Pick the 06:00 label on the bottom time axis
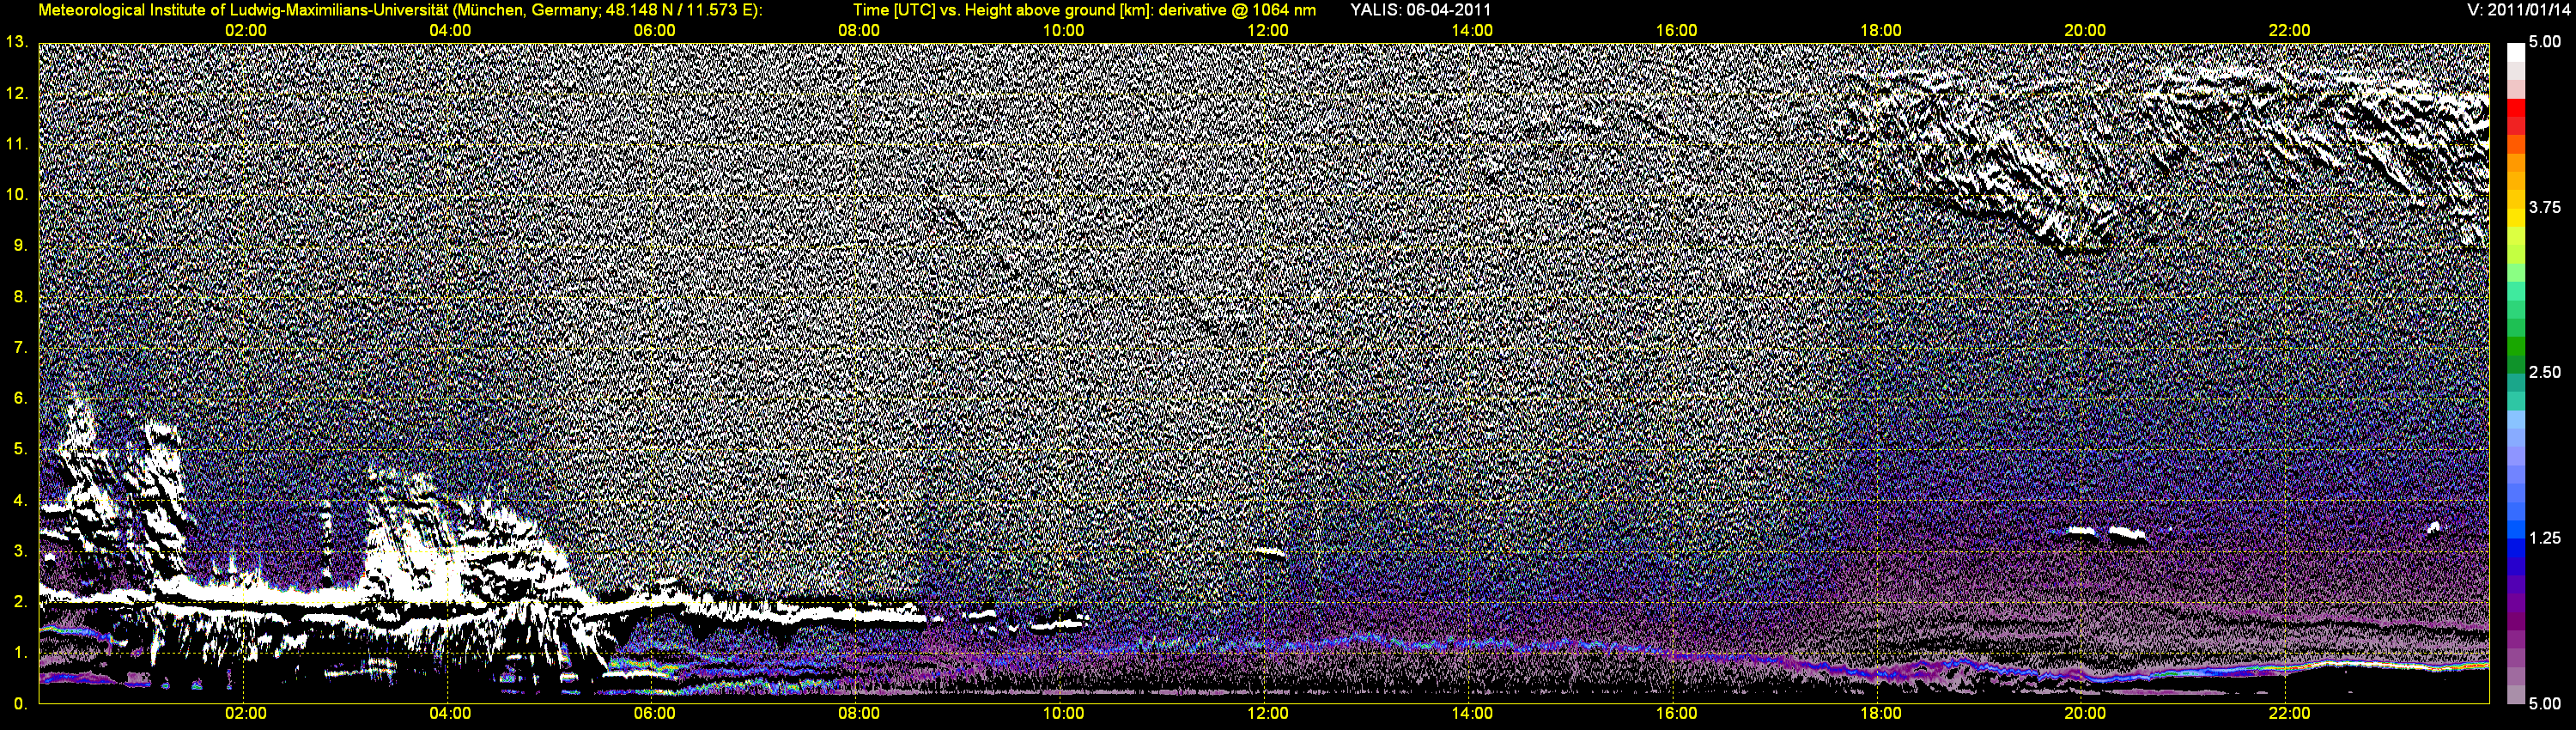 click(x=654, y=714)
